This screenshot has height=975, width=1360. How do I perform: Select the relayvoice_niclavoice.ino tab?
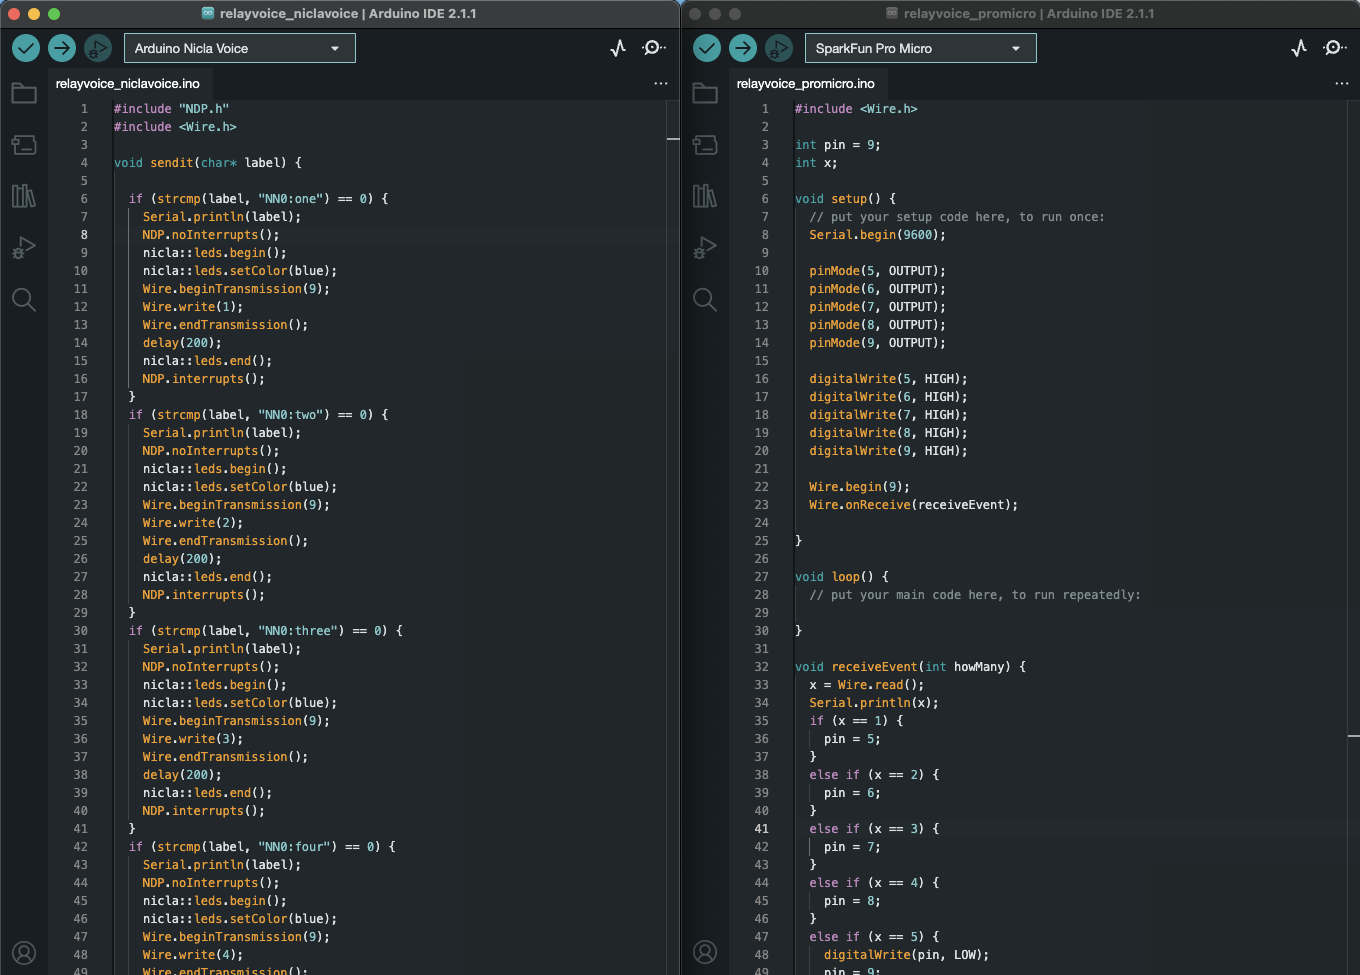[128, 84]
